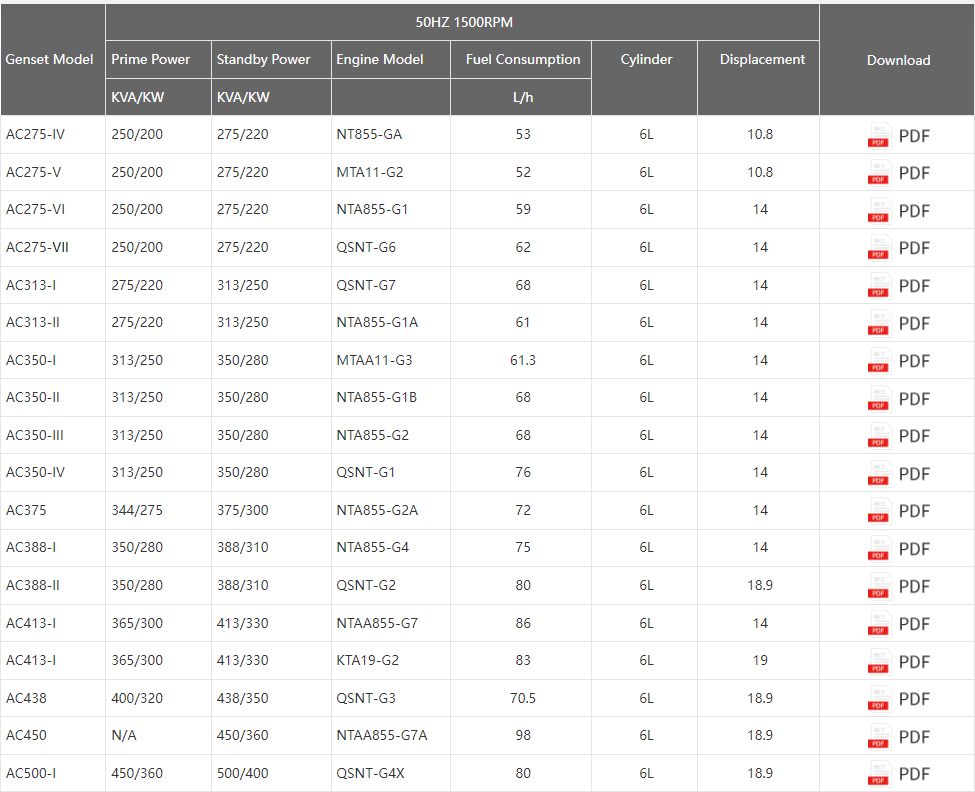Click the AC375 genset model cell
The image size is (975, 792).
coord(53,510)
